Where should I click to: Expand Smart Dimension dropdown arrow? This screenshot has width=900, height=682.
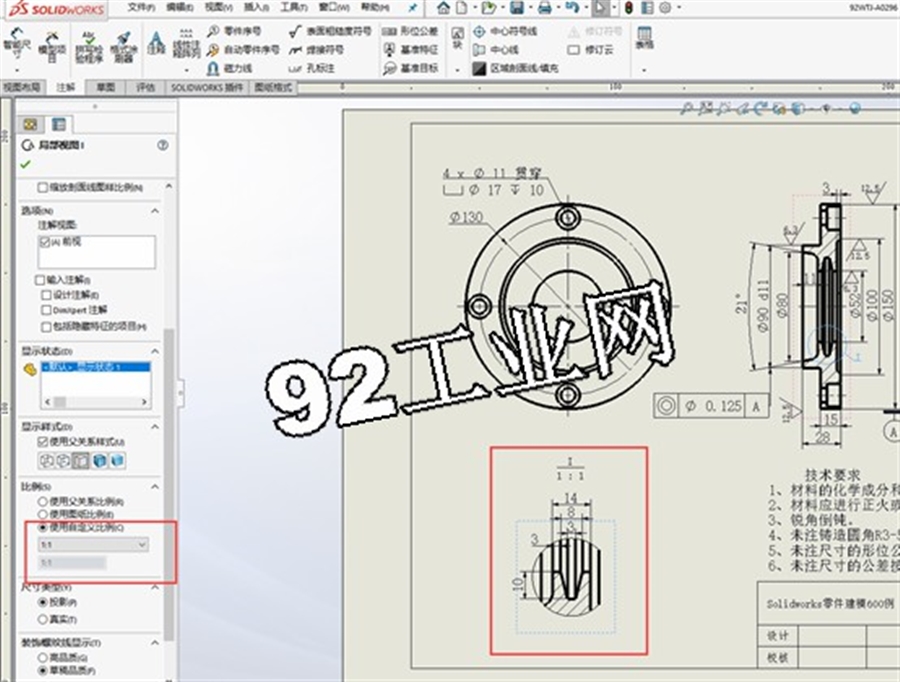pos(17,70)
